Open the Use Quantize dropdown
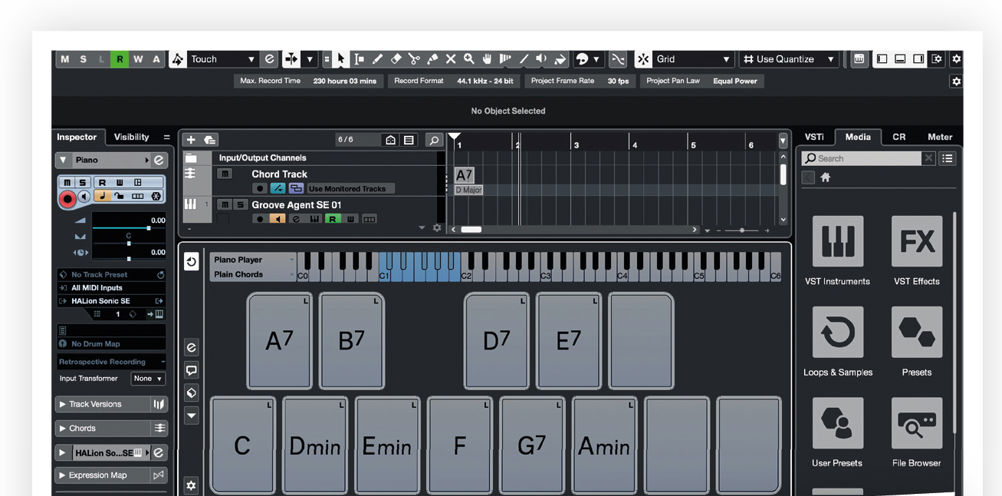Screen dimensions: 1002x496 coord(789,59)
